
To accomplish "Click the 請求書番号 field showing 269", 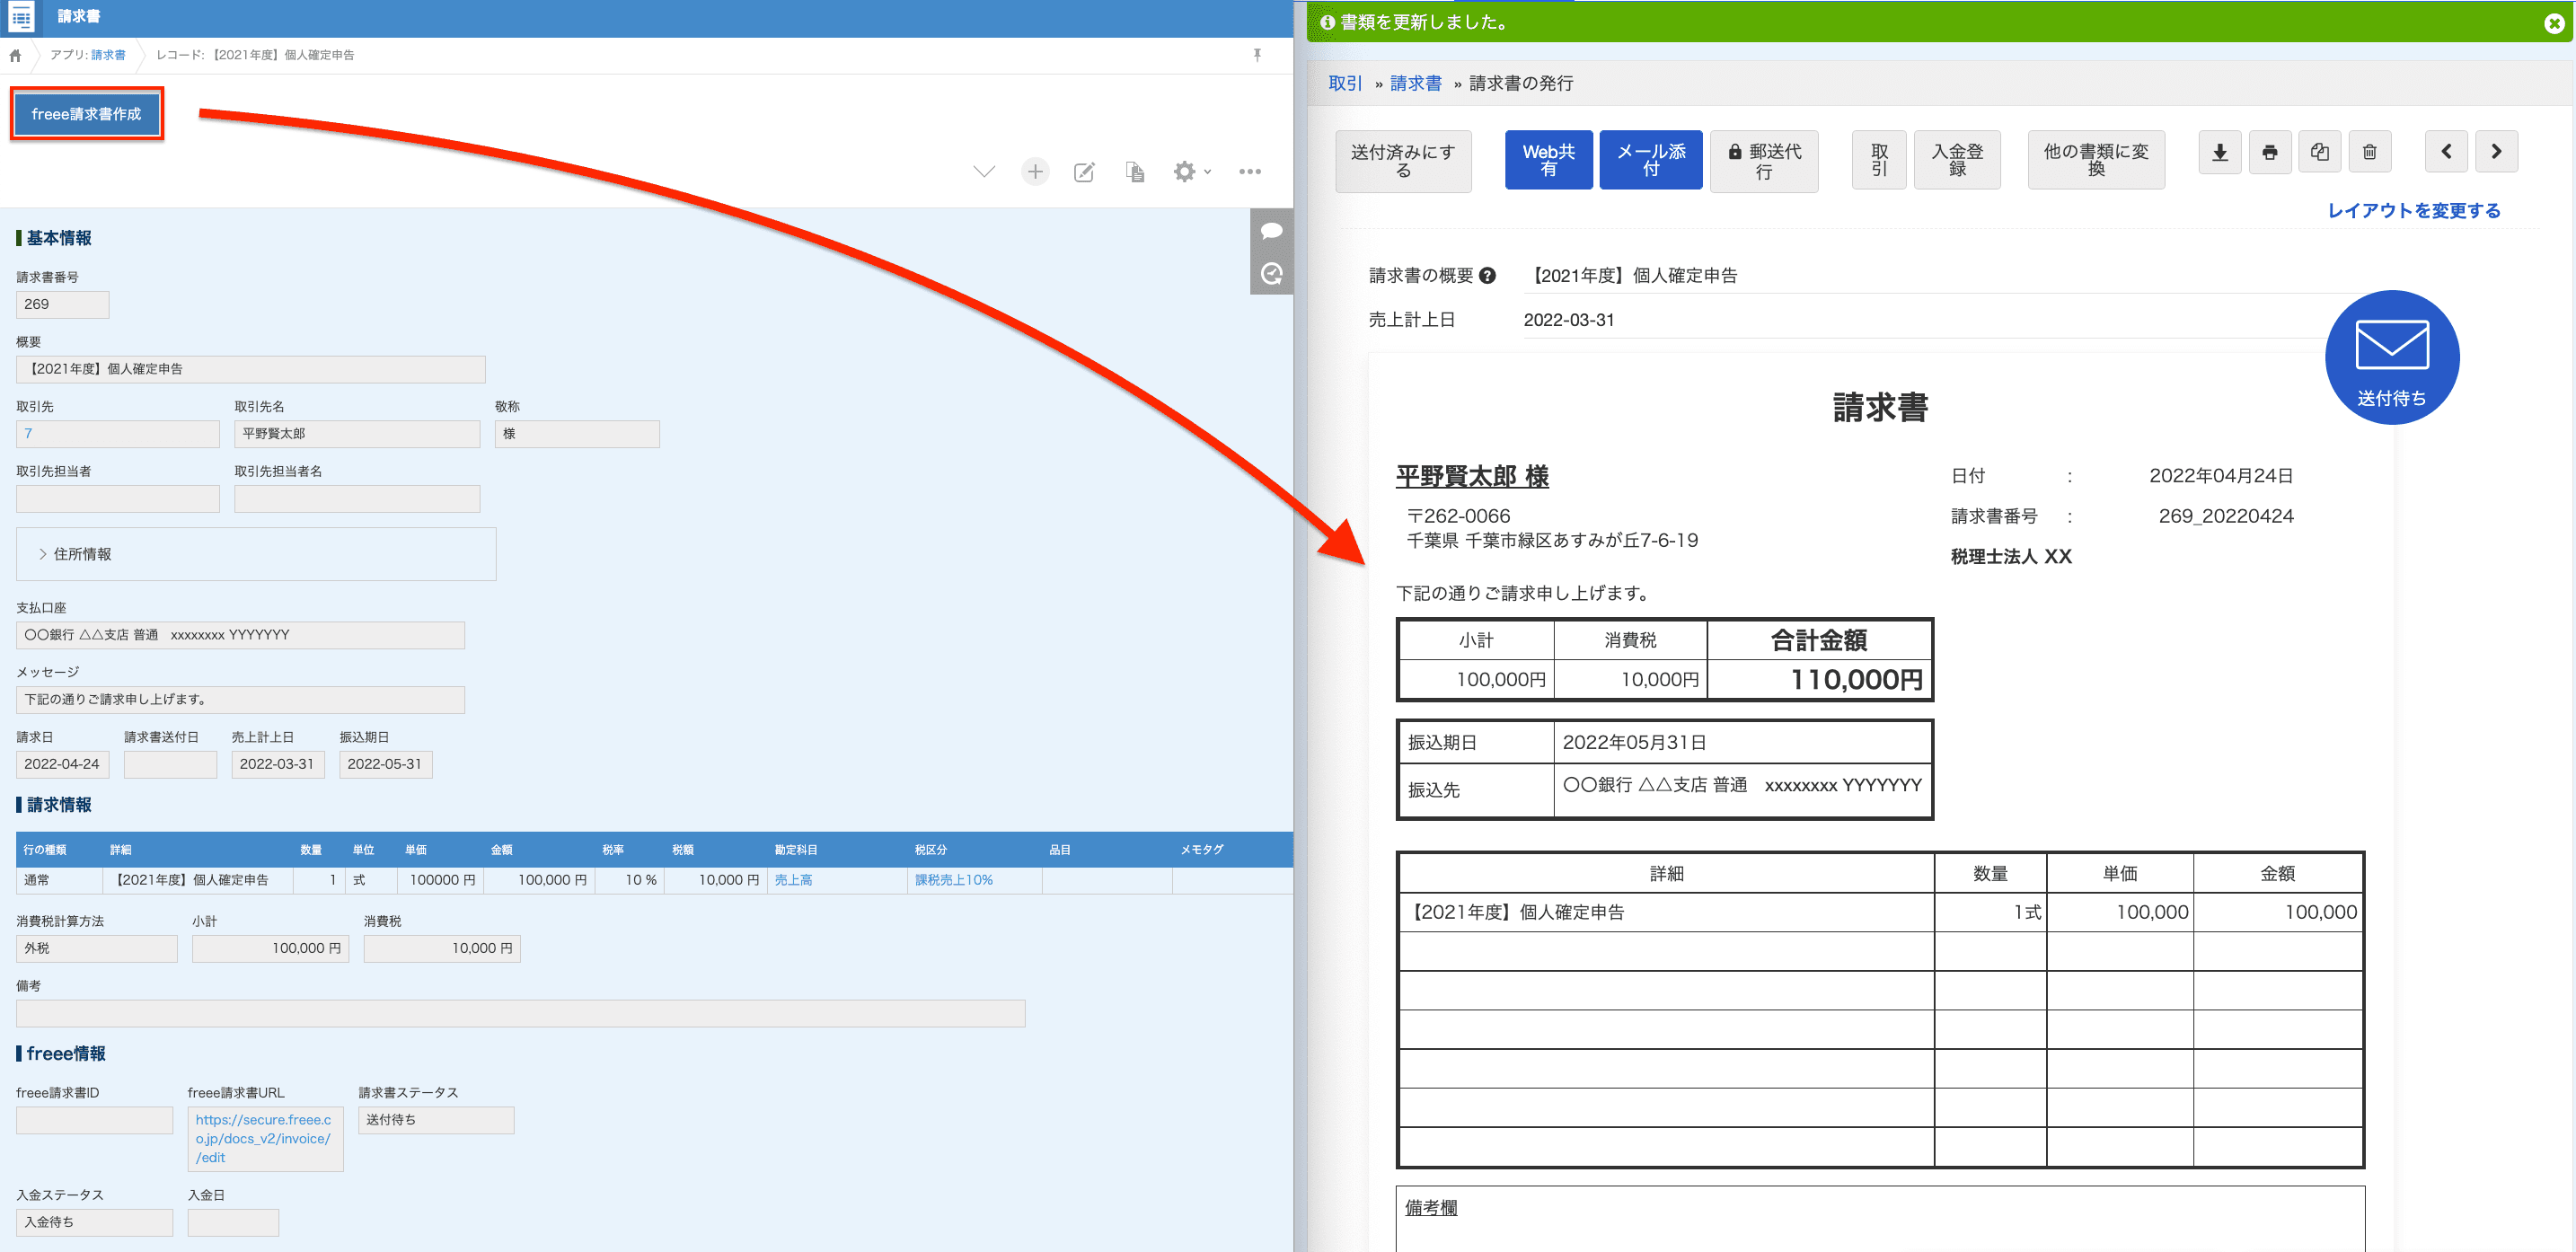I will [x=62, y=305].
